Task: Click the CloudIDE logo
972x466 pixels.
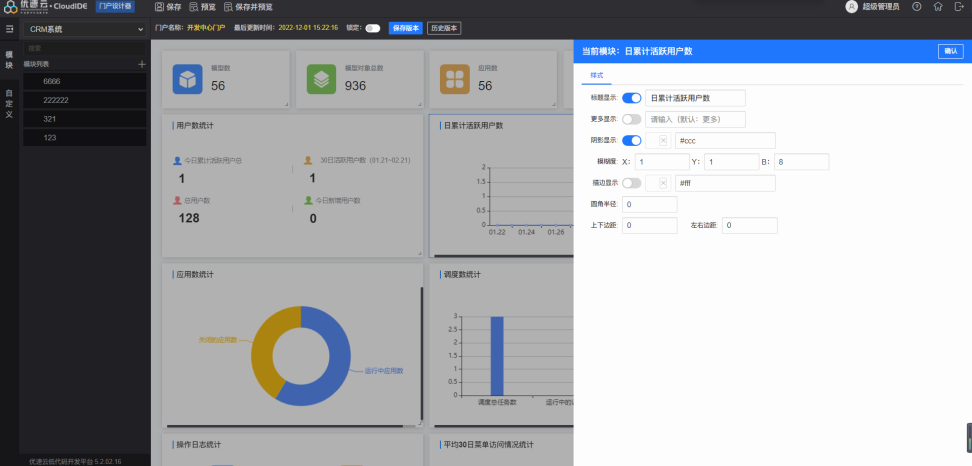Action: pos(46,6)
